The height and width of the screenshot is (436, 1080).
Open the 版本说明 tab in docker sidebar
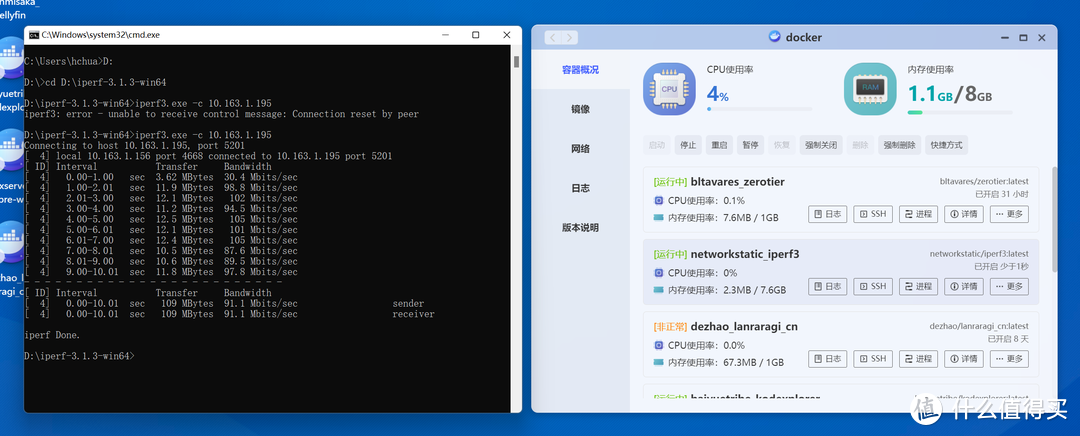[x=580, y=227]
